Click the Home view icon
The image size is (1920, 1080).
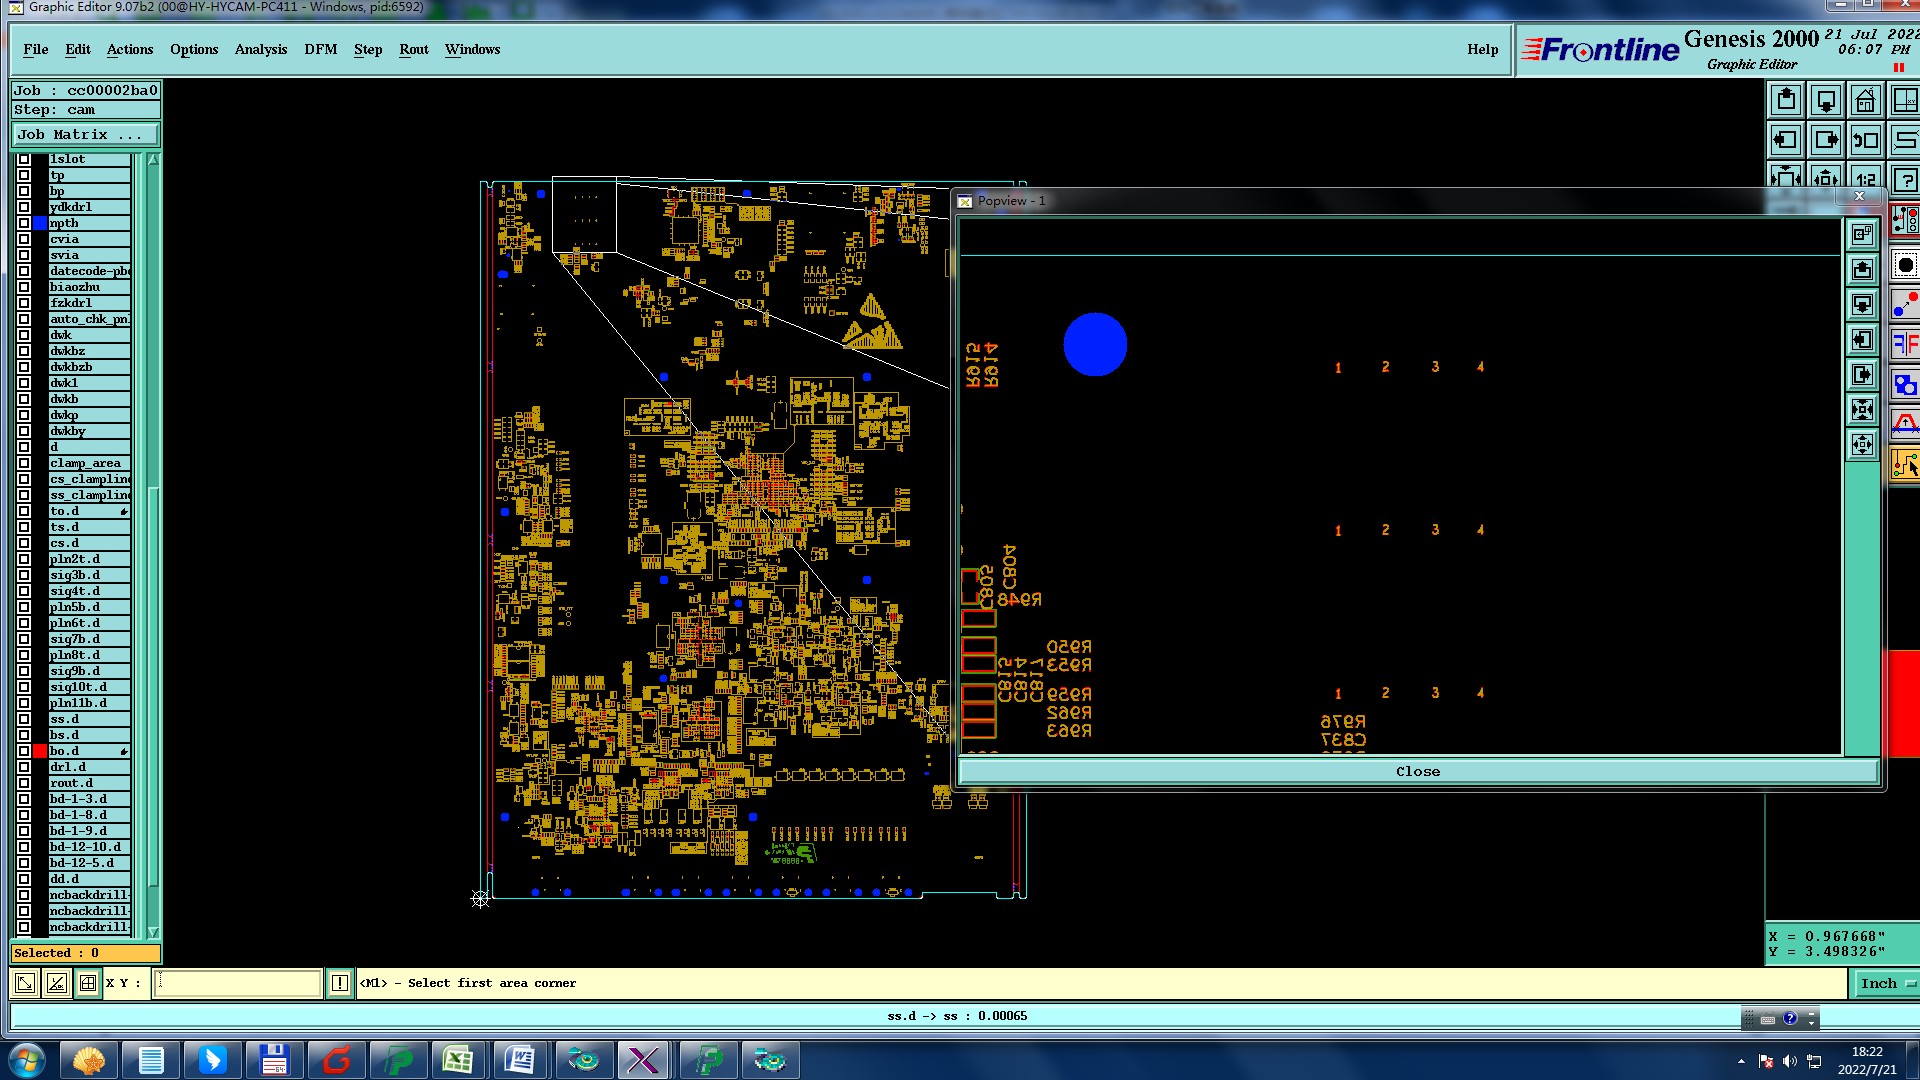coord(1865,101)
